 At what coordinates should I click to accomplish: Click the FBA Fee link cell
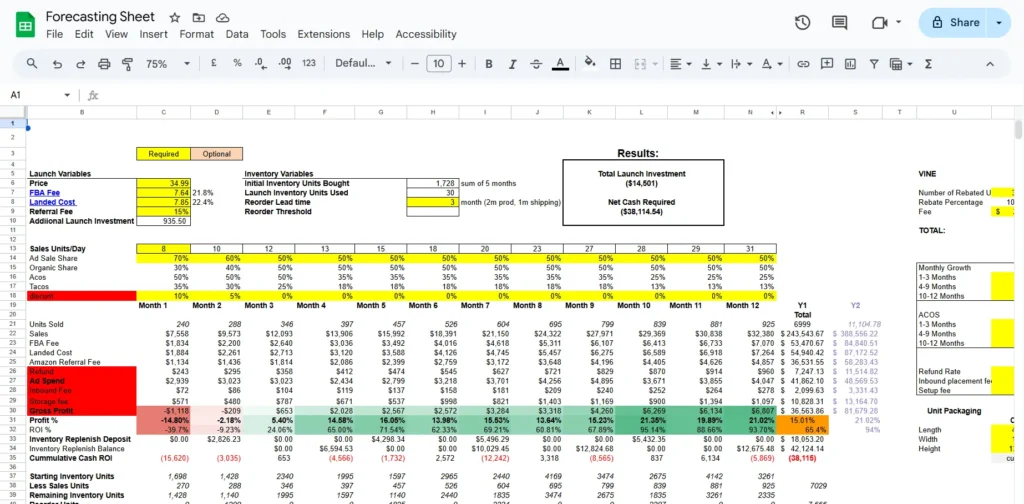click(x=44, y=192)
